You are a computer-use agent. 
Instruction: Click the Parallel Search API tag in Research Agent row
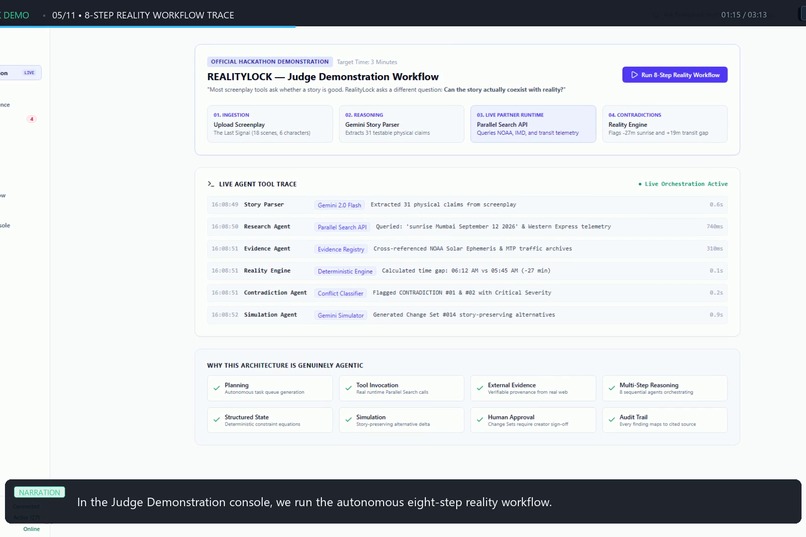coord(342,227)
